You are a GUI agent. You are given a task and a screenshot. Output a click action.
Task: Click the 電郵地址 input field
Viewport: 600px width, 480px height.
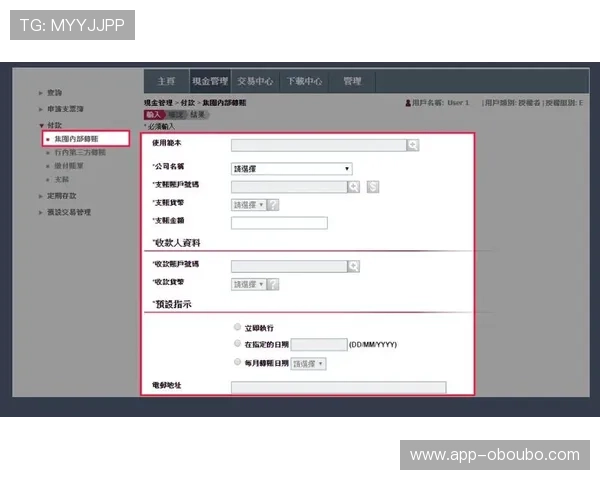pos(339,387)
